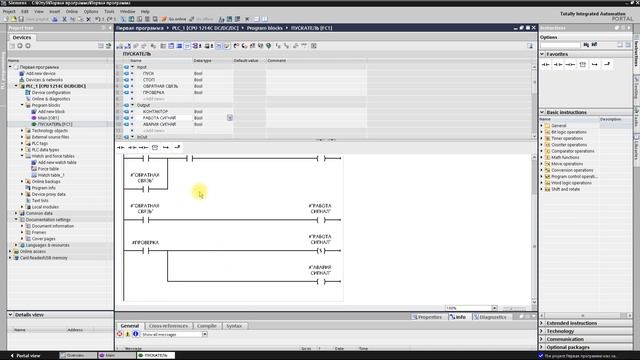The width and height of the screenshot is (640, 360).
Task: Click the Go offline toolbar button
Action: pos(202,19)
